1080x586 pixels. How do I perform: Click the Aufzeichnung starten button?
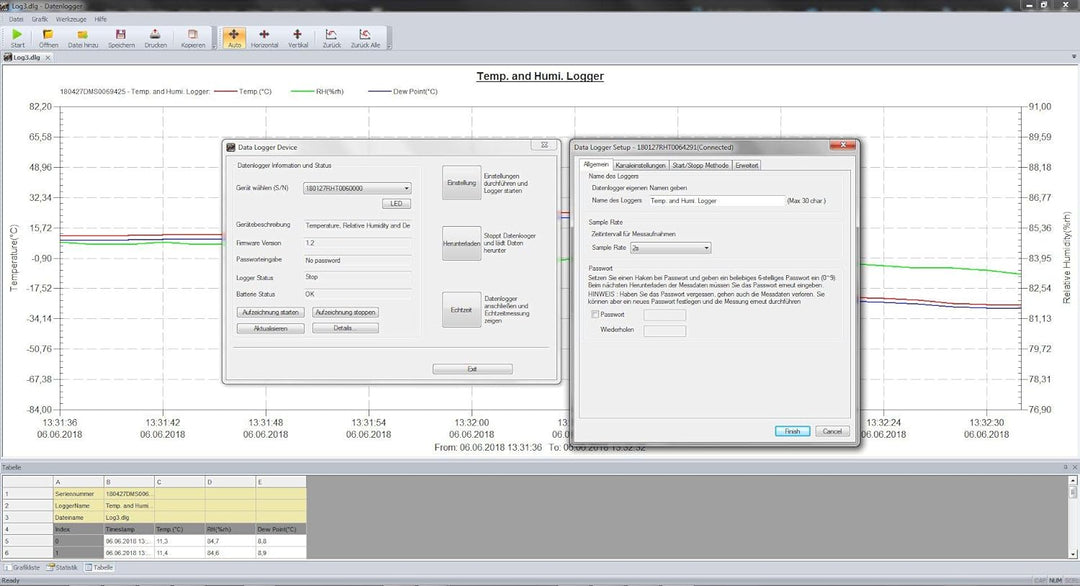[270, 312]
